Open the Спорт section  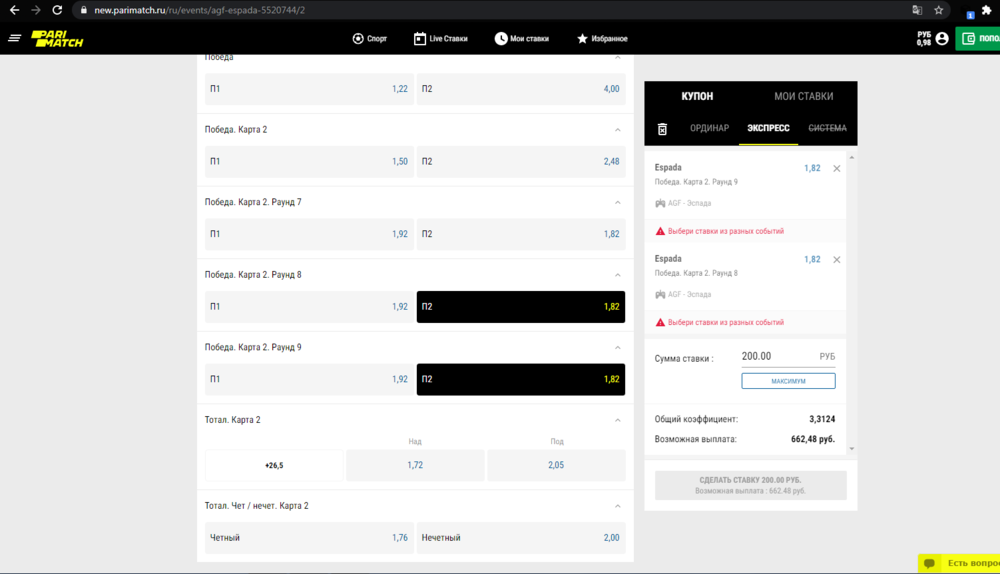point(370,39)
